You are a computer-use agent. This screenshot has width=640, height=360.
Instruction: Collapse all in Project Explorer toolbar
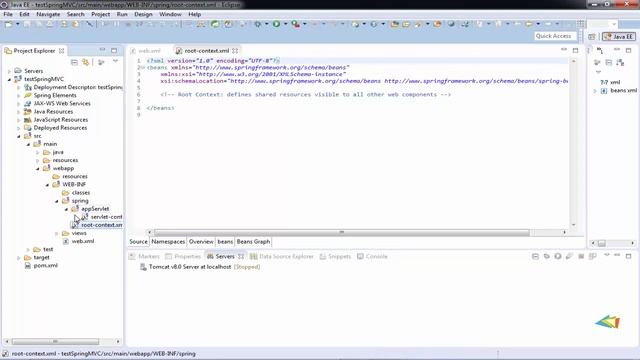click(74, 62)
